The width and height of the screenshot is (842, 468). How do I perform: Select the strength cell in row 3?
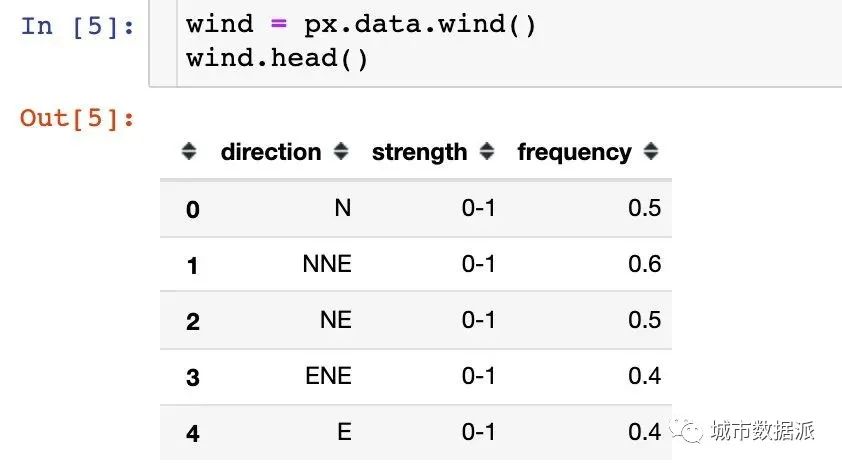[x=478, y=376]
